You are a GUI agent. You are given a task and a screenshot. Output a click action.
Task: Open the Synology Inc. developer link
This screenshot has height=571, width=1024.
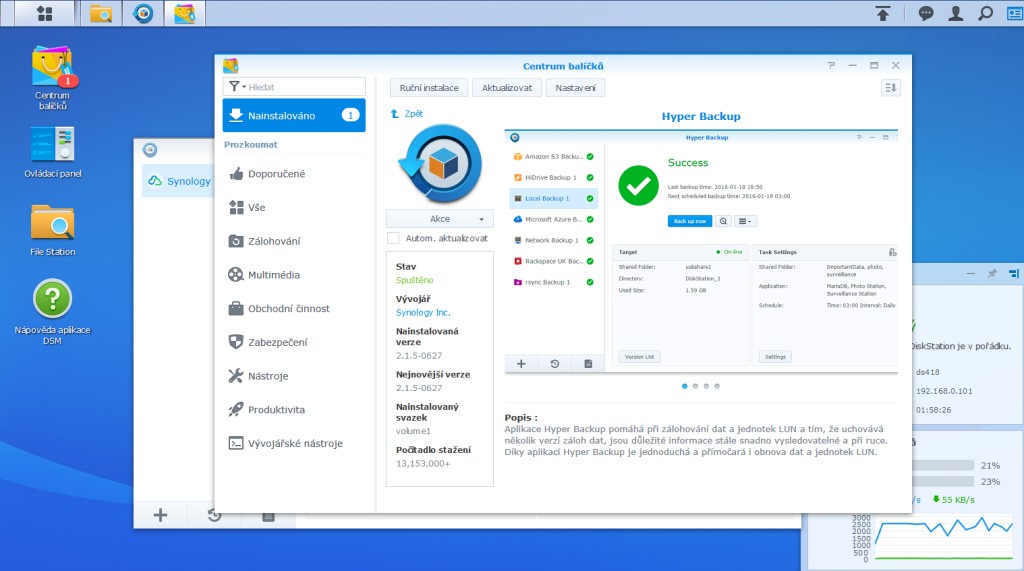pos(423,312)
